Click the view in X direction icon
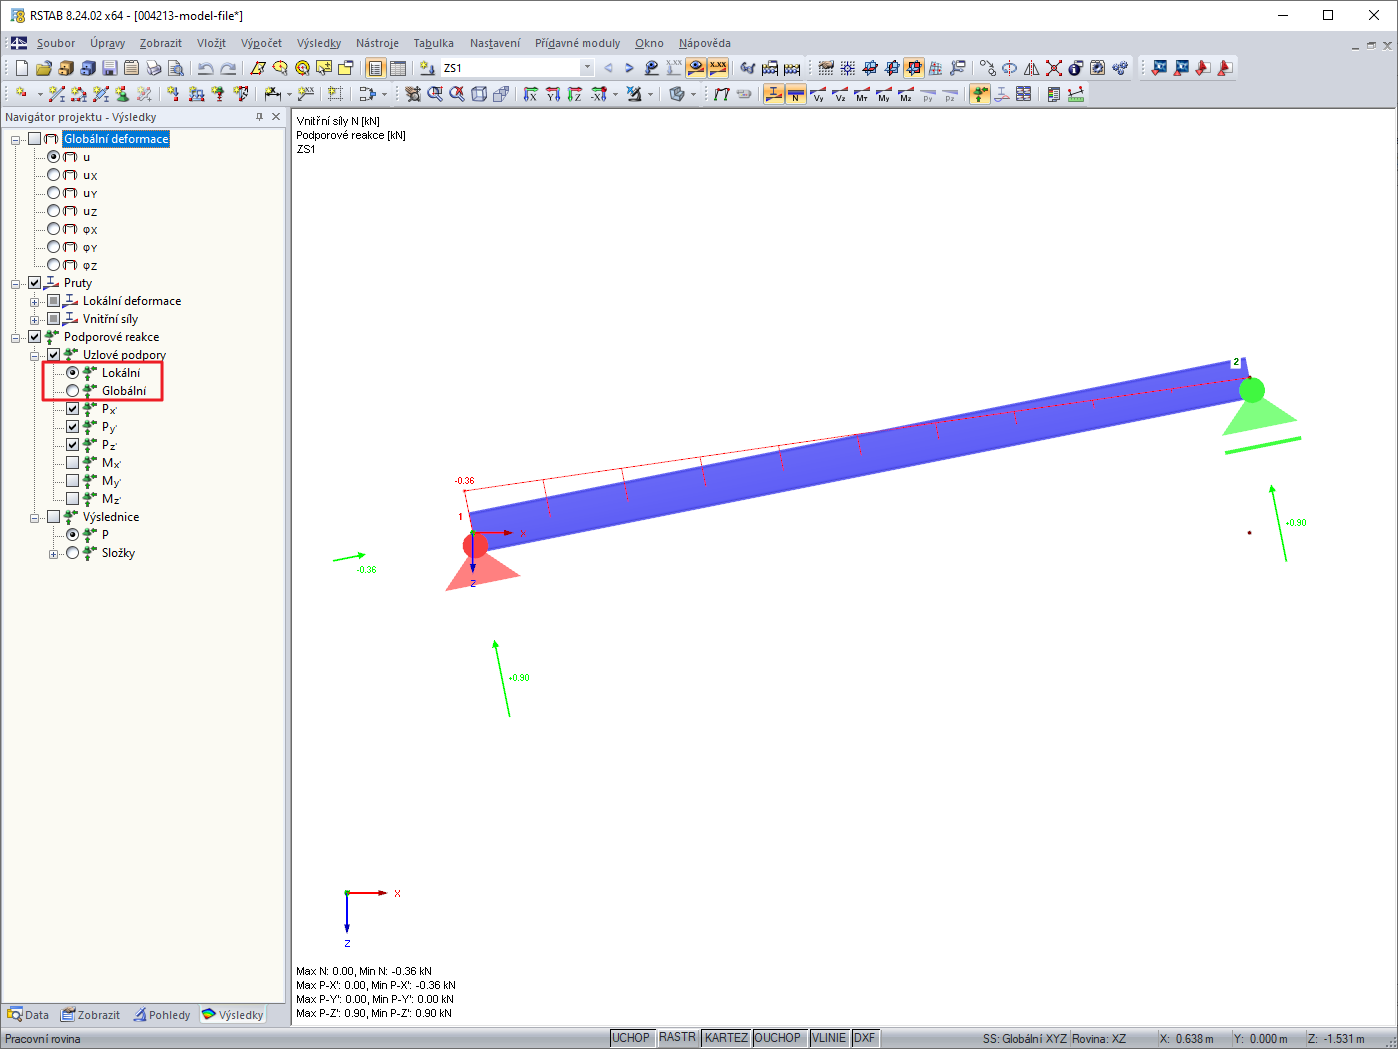Image resolution: width=1398 pixels, height=1049 pixels. (x=531, y=94)
